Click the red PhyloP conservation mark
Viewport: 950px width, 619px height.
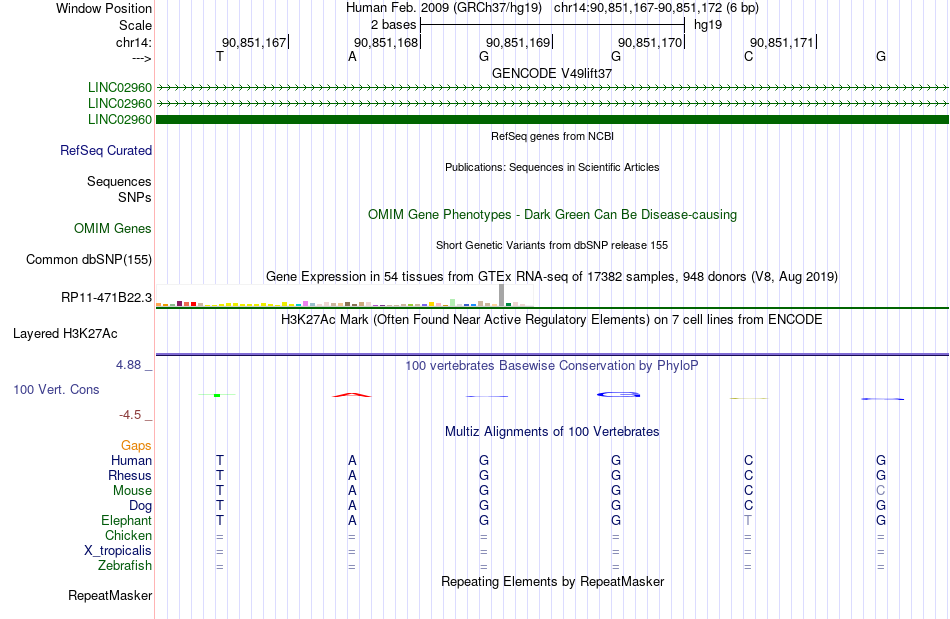352,395
